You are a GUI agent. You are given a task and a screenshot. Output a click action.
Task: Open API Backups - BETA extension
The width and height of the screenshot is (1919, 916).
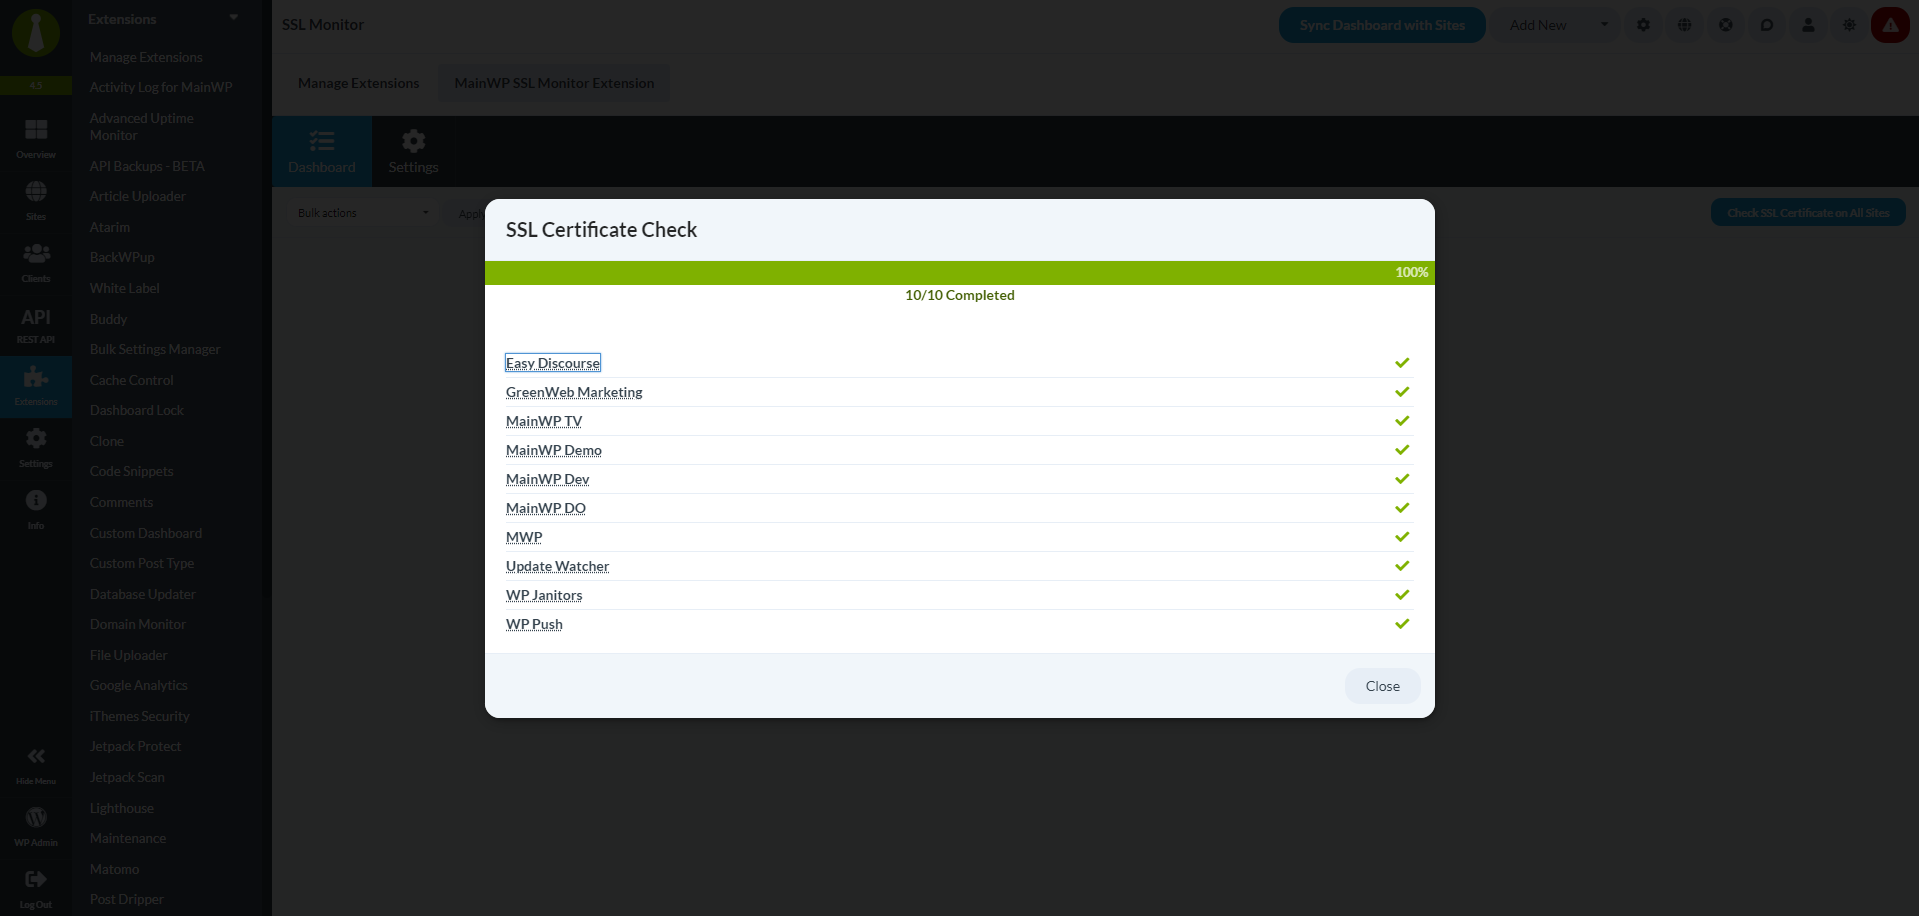[147, 166]
